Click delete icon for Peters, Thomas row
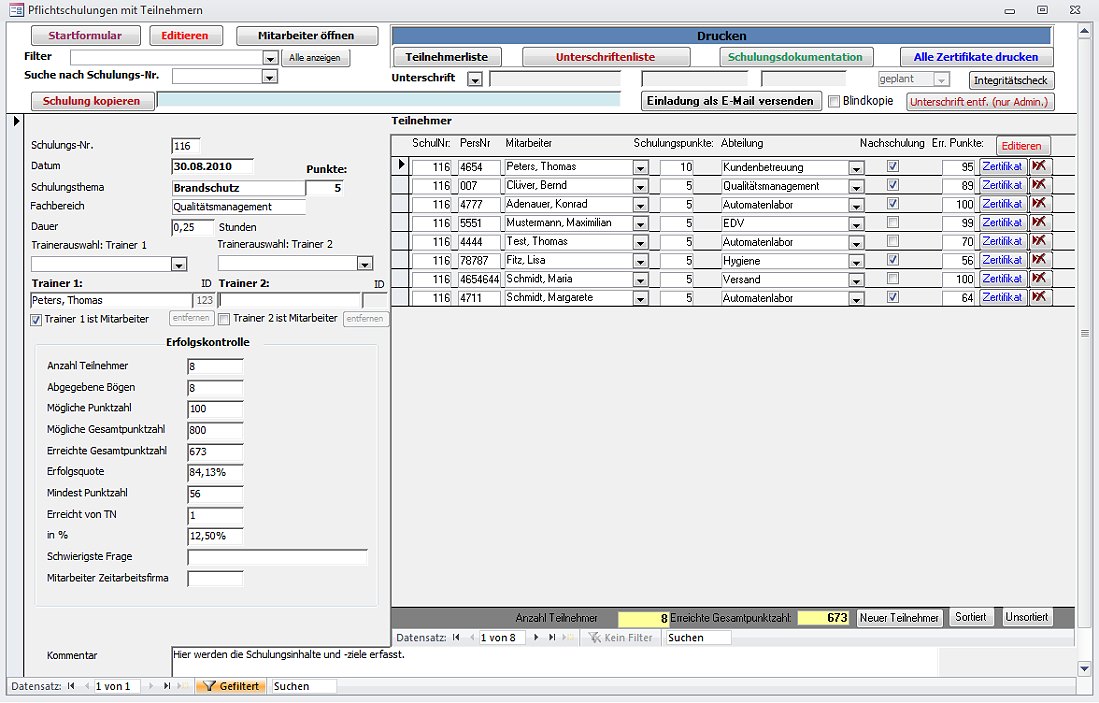1099x703 pixels. pos(1040,167)
